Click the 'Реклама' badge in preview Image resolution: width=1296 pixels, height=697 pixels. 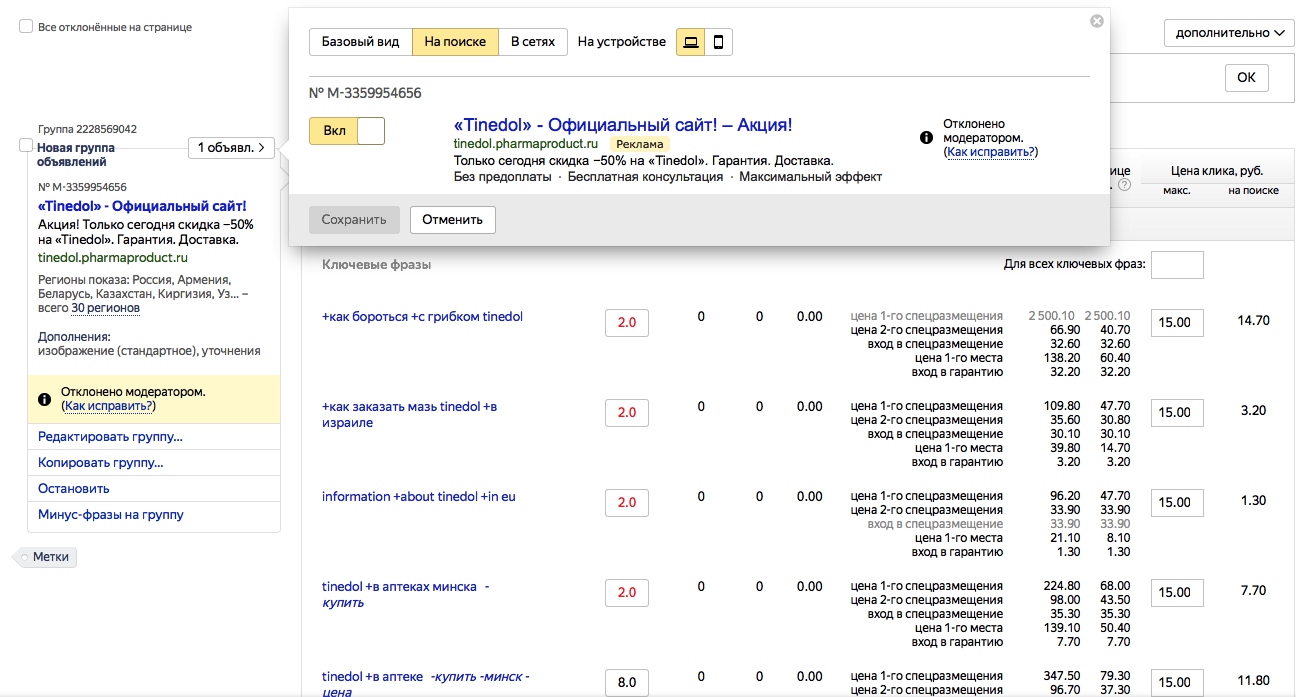click(640, 144)
